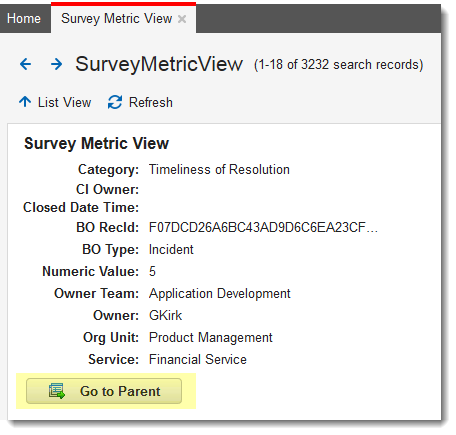Click Org Unit value Product Management
This screenshot has width=456, height=435.
(x=211, y=338)
